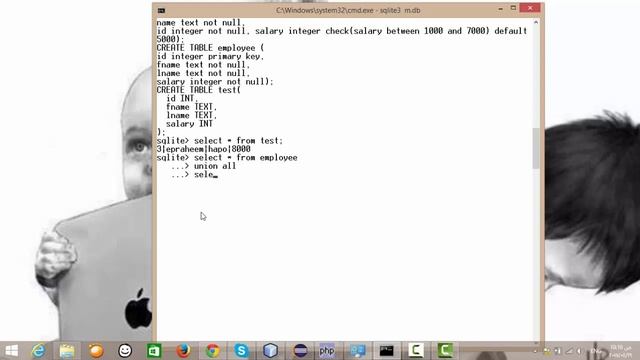Click the 'id integer primary key,' line
Image resolution: width=640 pixels, height=360 pixels.
click(x=210, y=56)
